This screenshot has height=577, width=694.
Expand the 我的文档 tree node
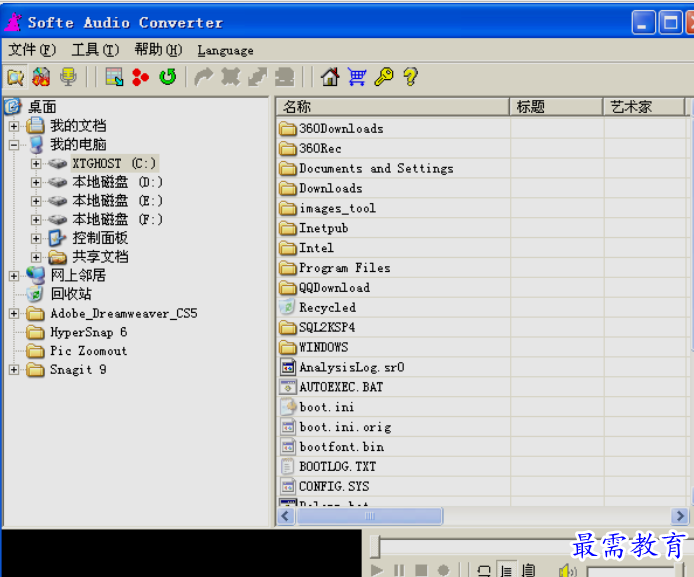coord(14,126)
